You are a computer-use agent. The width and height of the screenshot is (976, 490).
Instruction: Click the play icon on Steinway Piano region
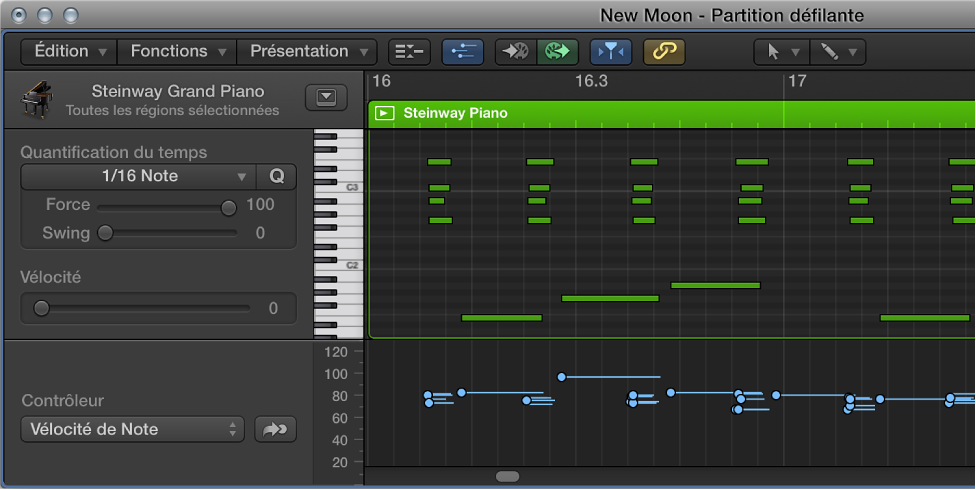tap(384, 113)
